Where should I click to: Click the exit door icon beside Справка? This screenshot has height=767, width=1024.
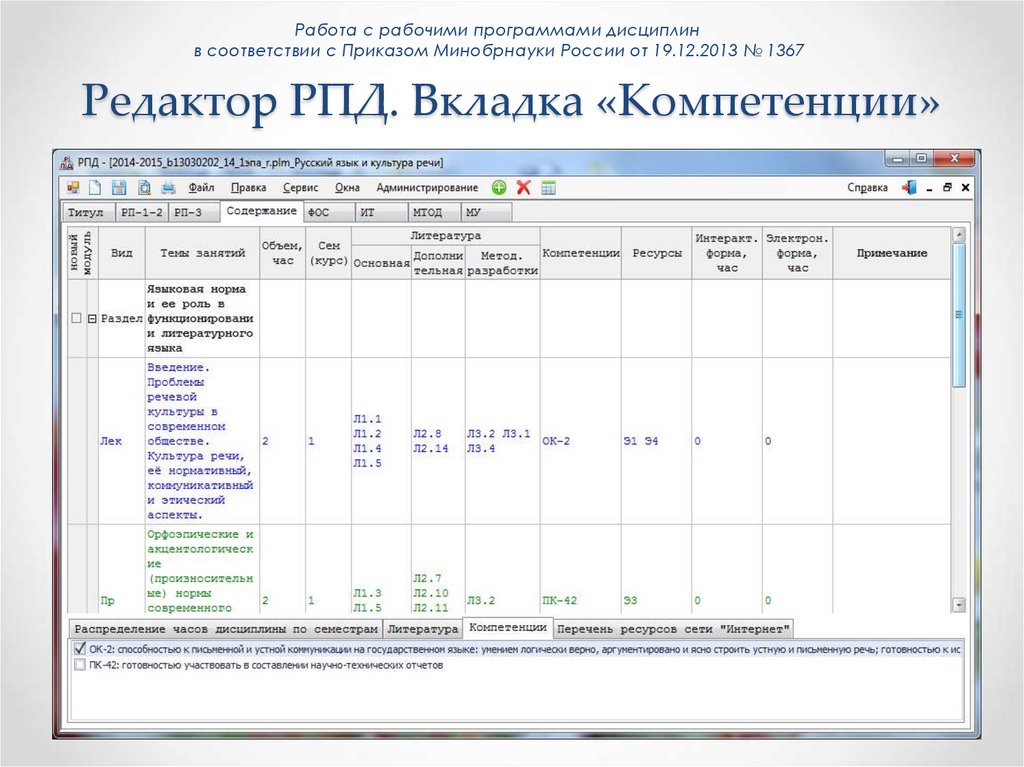(x=909, y=188)
